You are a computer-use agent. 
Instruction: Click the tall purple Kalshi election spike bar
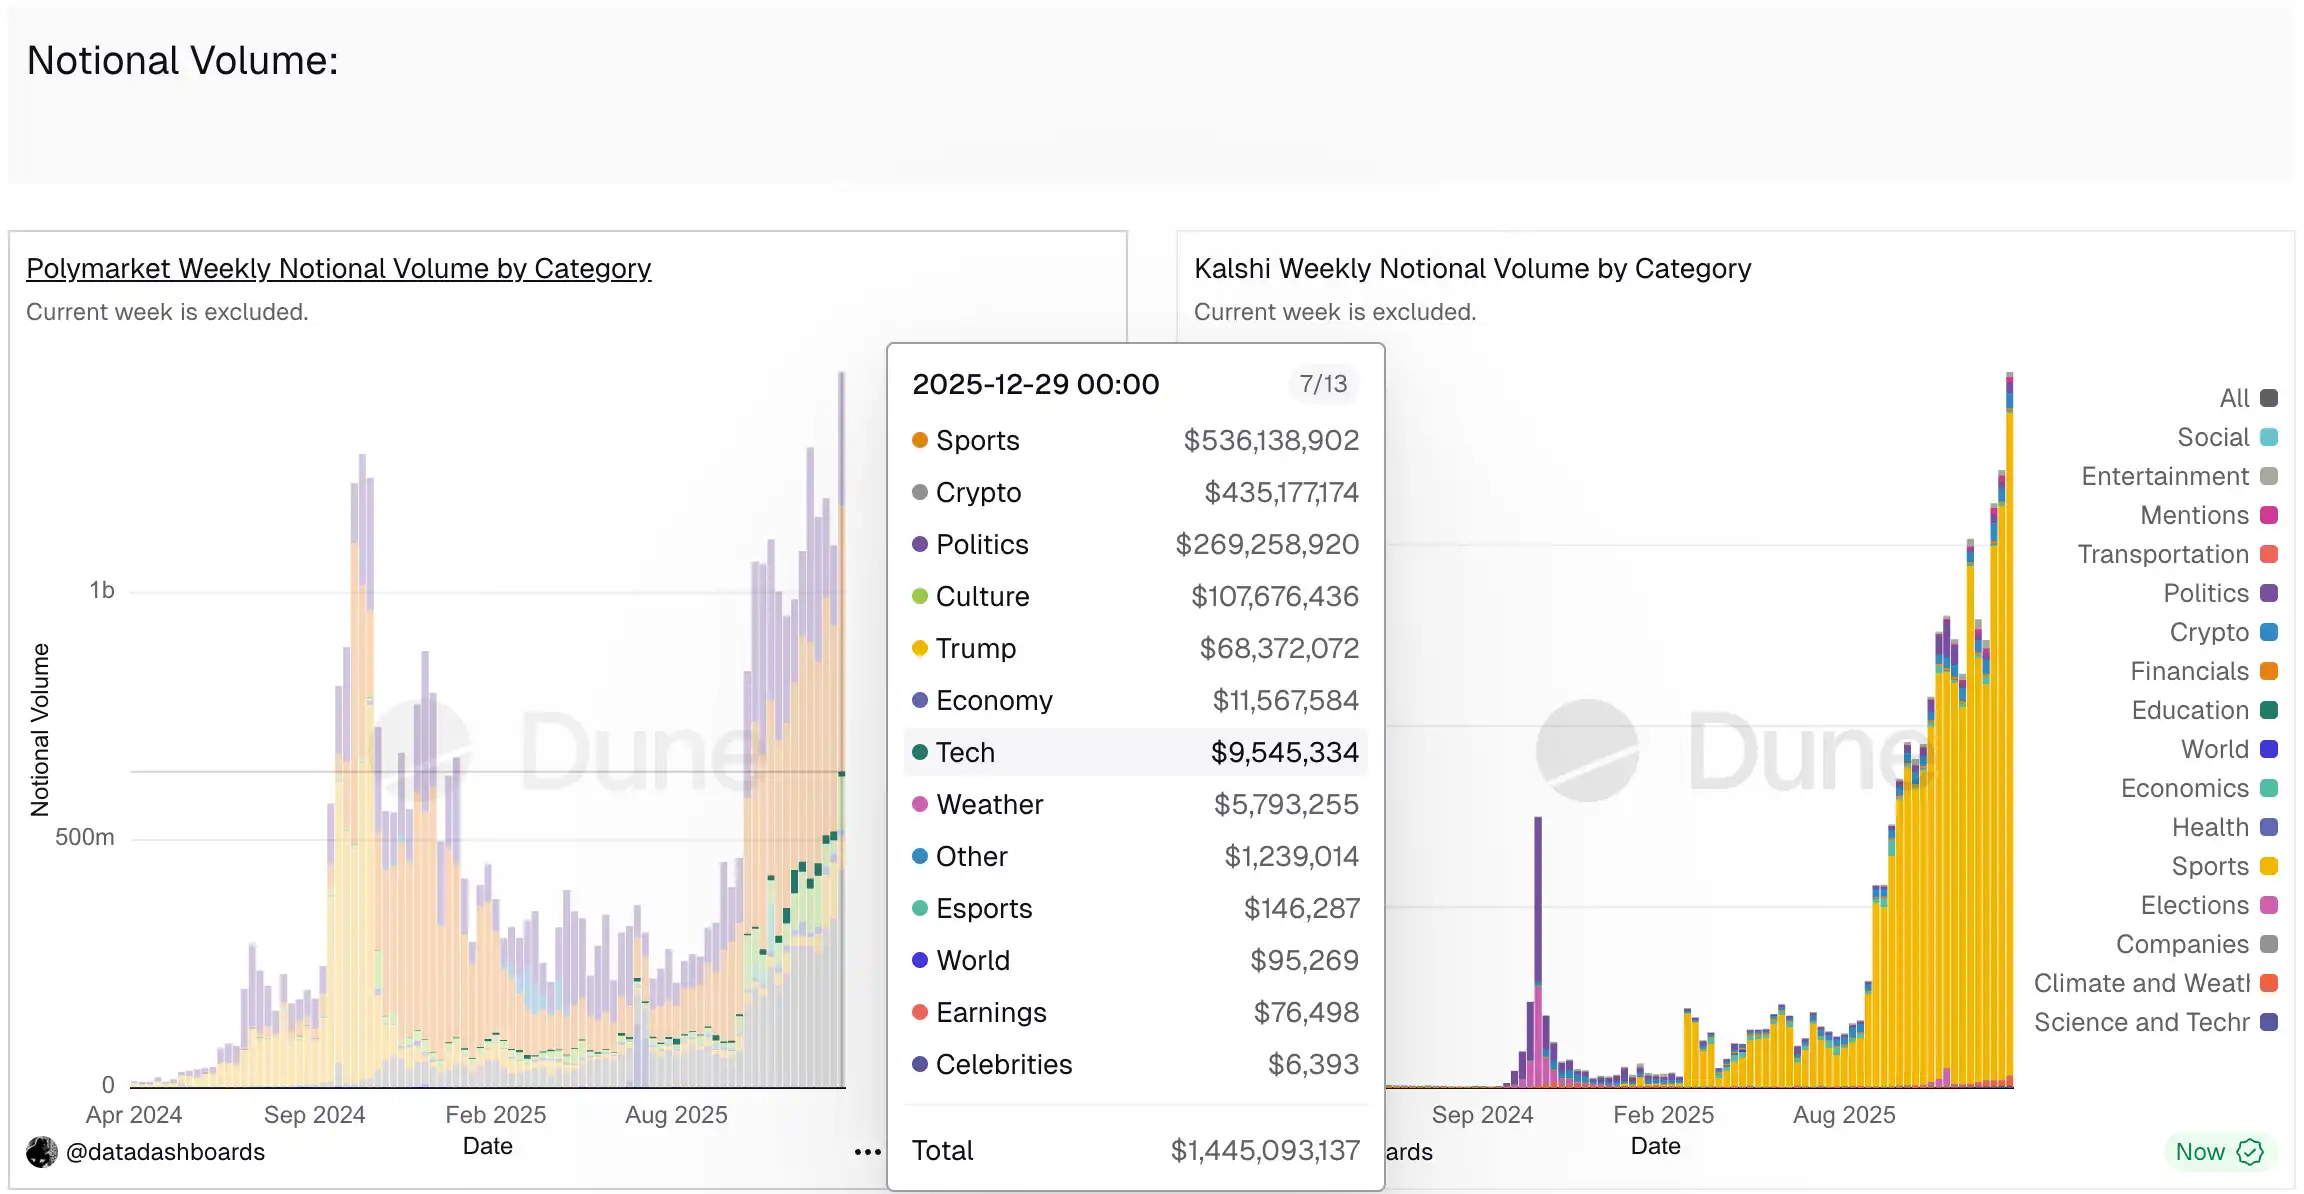[x=1538, y=900]
